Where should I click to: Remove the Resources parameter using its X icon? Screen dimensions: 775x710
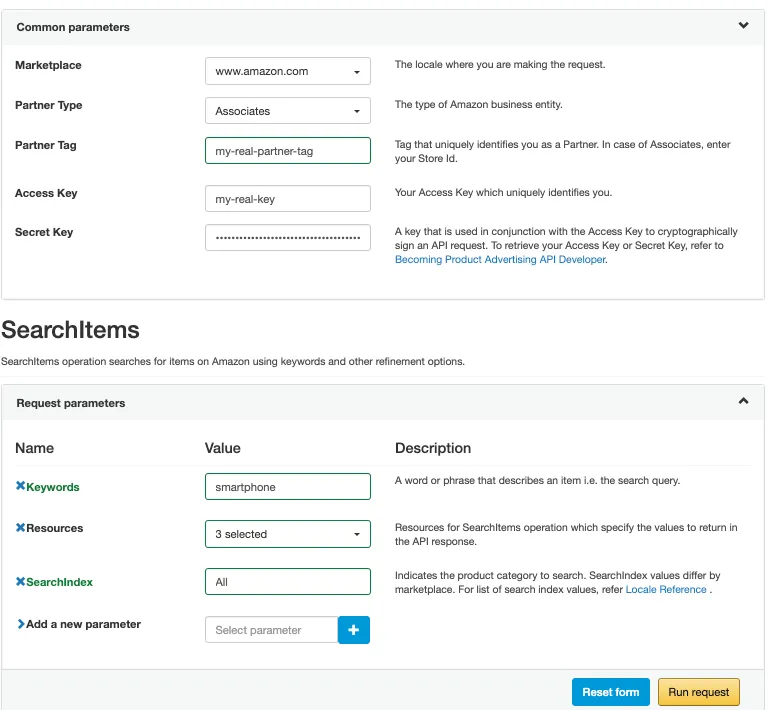tap(21, 528)
